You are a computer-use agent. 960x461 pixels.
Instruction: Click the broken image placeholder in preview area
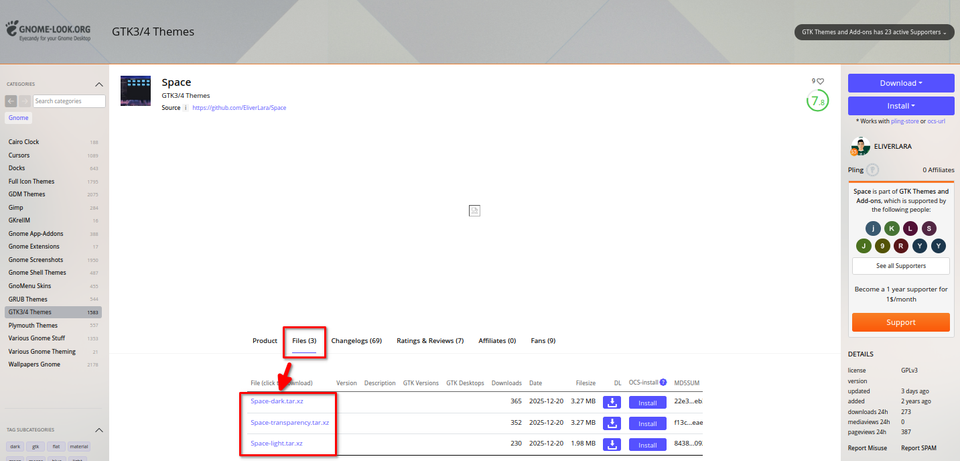(x=475, y=211)
